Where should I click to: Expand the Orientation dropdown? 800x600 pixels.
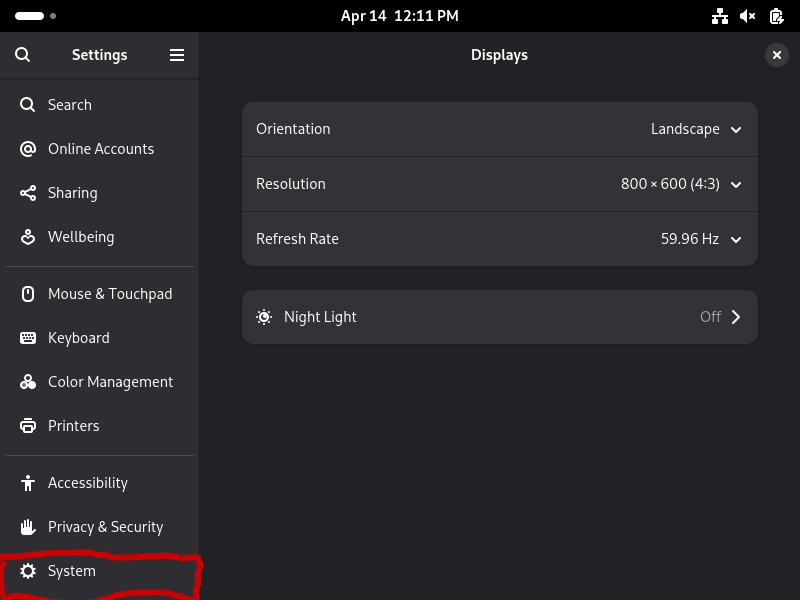tap(736, 129)
